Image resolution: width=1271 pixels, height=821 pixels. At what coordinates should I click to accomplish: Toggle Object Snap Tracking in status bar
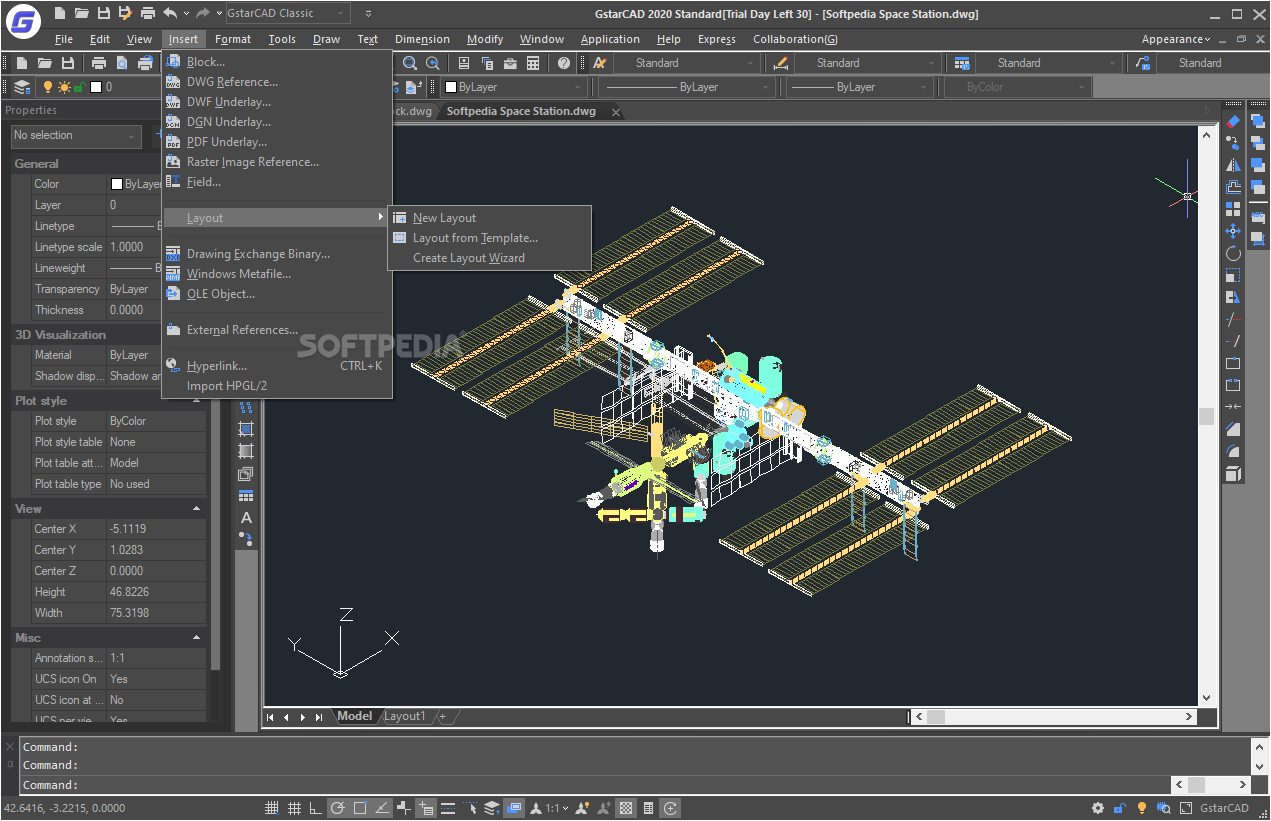(382, 808)
